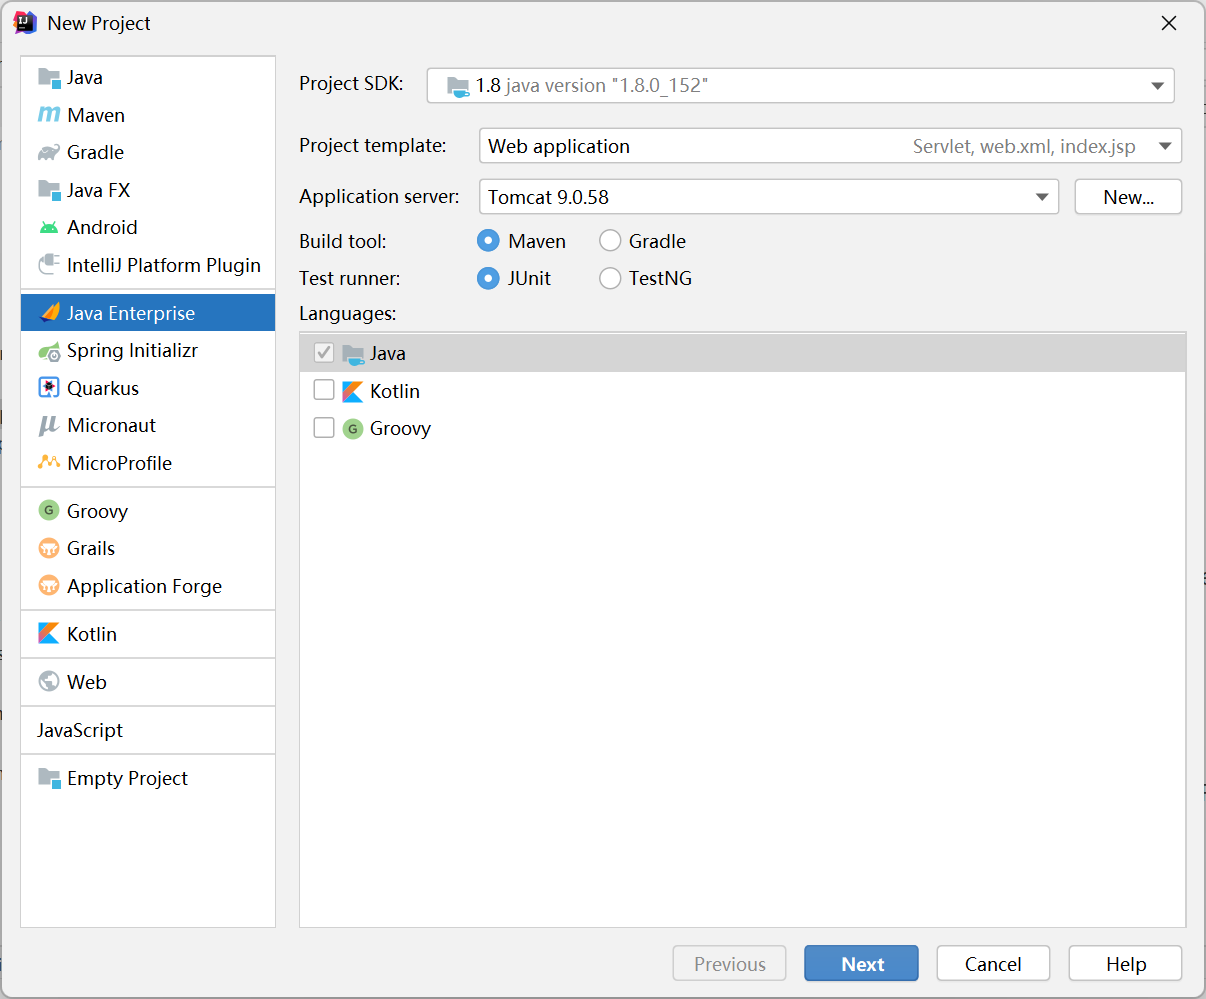
Task: Click 'Android' label in sidebar
Action: pyautogui.click(x=102, y=227)
